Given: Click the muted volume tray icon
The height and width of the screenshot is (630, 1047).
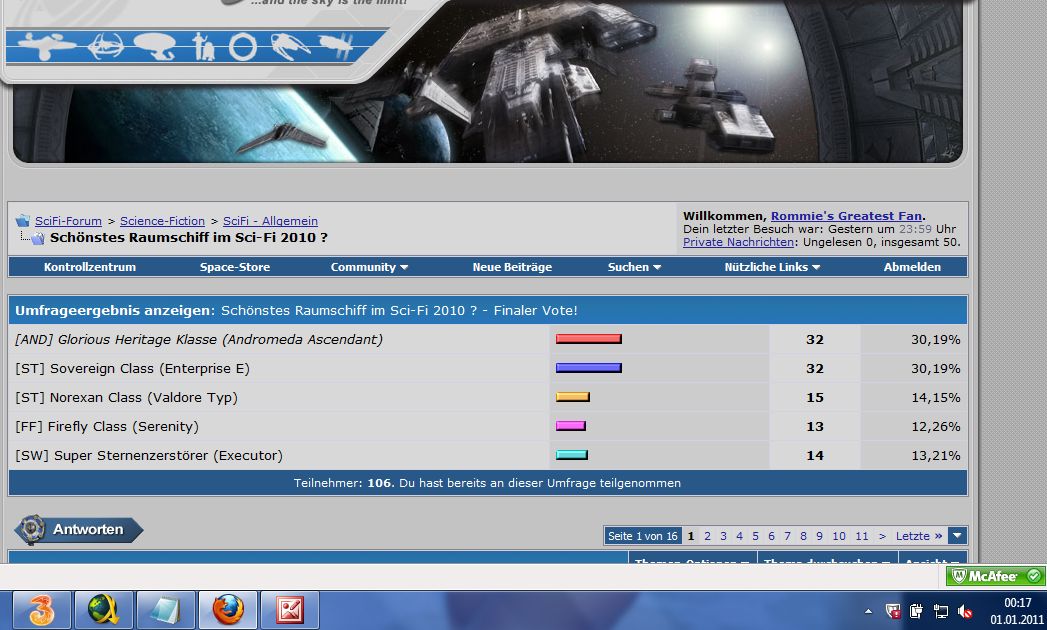Looking at the screenshot, I should click(x=965, y=610).
